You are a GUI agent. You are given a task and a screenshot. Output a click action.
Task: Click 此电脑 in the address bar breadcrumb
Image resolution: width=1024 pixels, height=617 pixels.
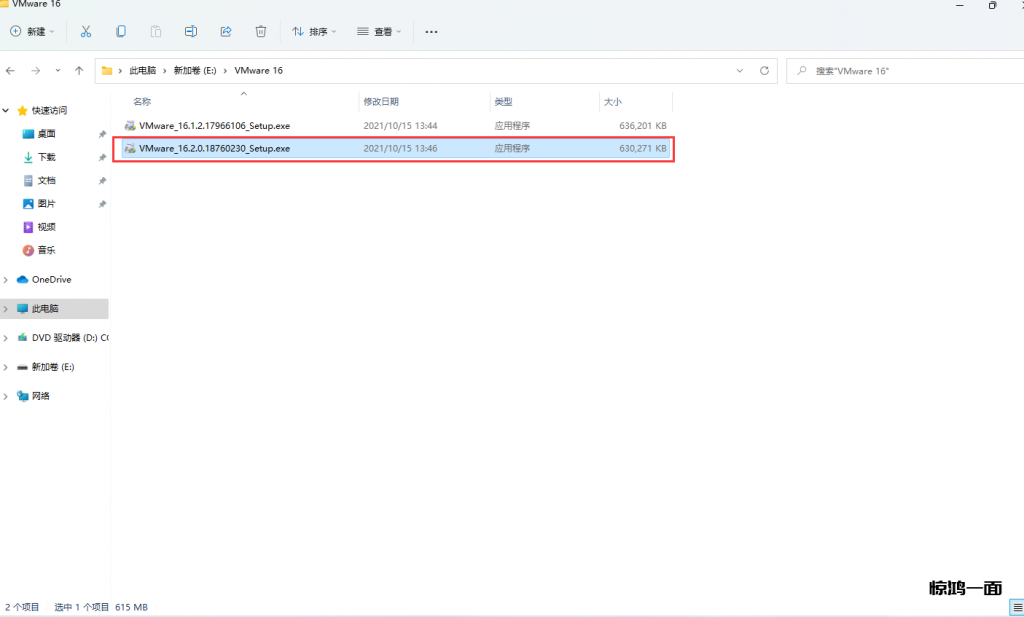tap(143, 71)
